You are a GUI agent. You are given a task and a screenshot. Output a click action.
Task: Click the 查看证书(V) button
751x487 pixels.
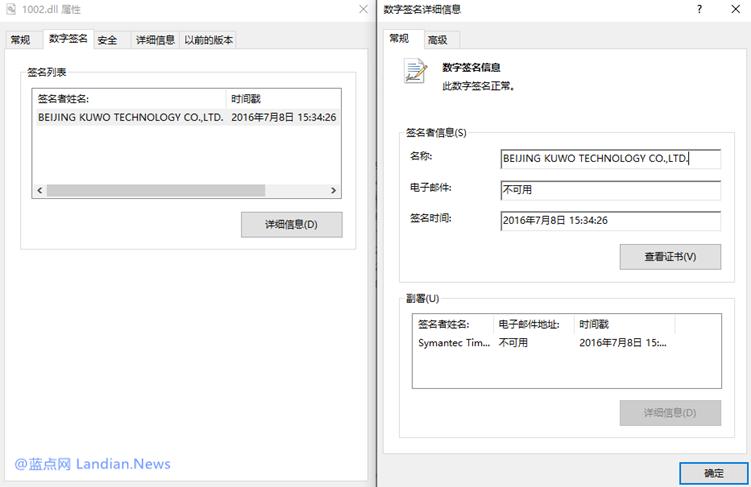pos(670,257)
